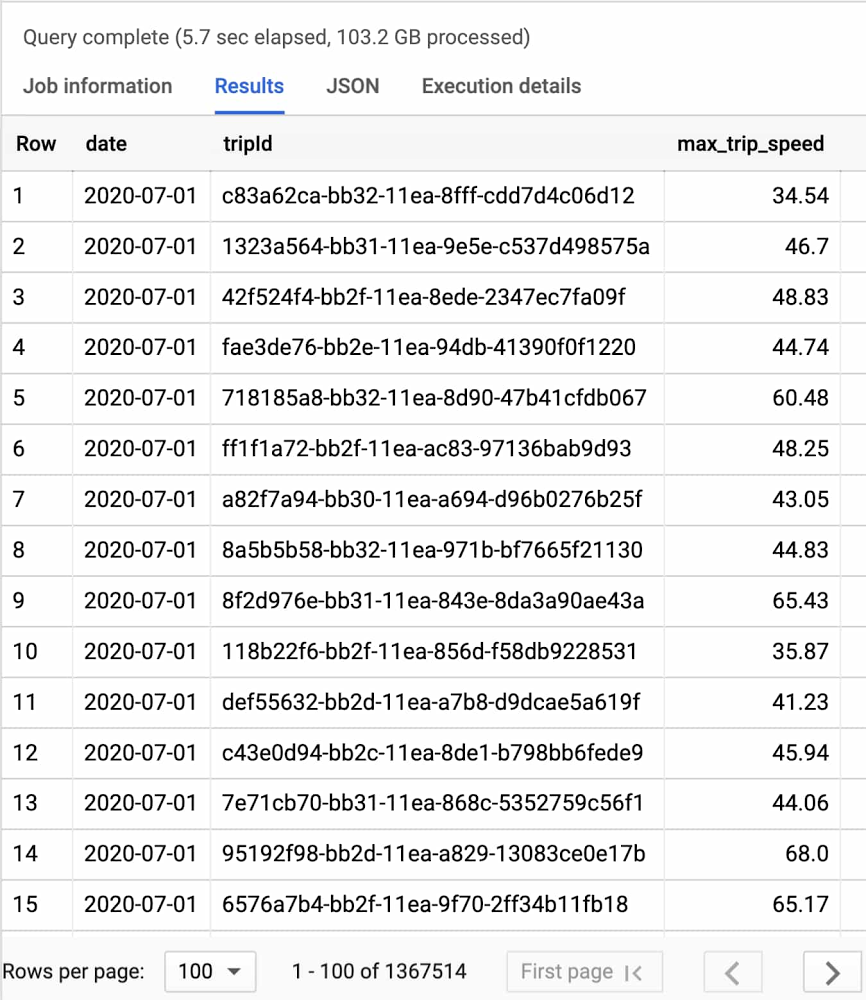Click max speed value 44.74

[800, 348]
